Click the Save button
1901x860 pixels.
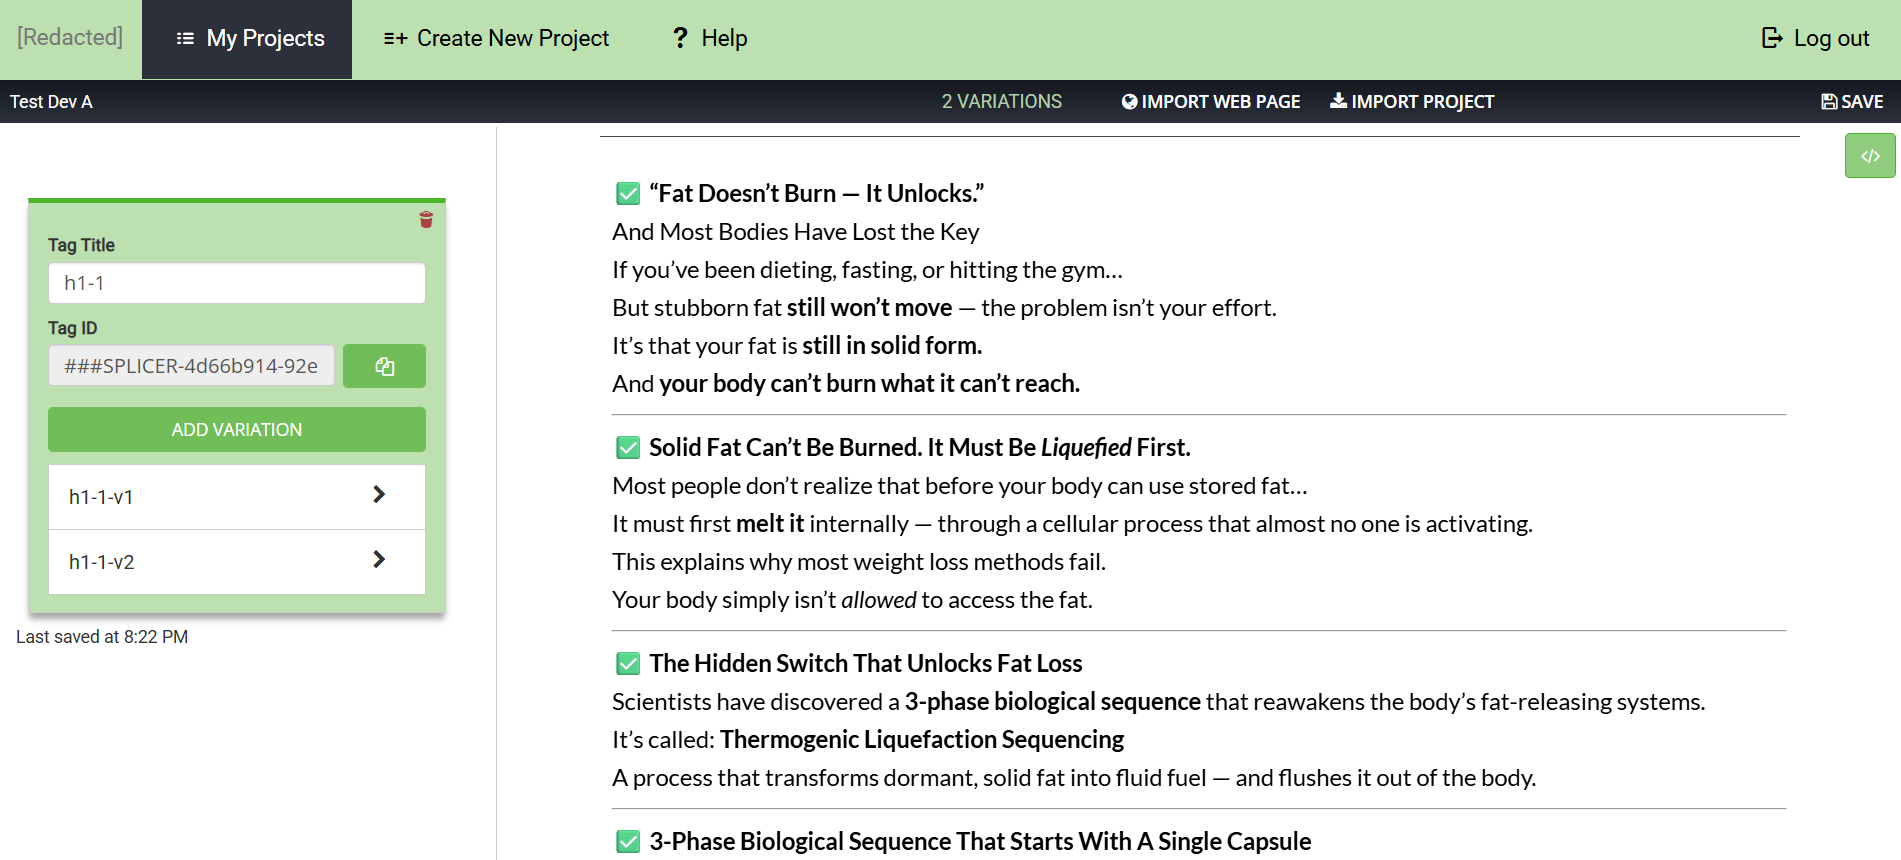point(1852,102)
